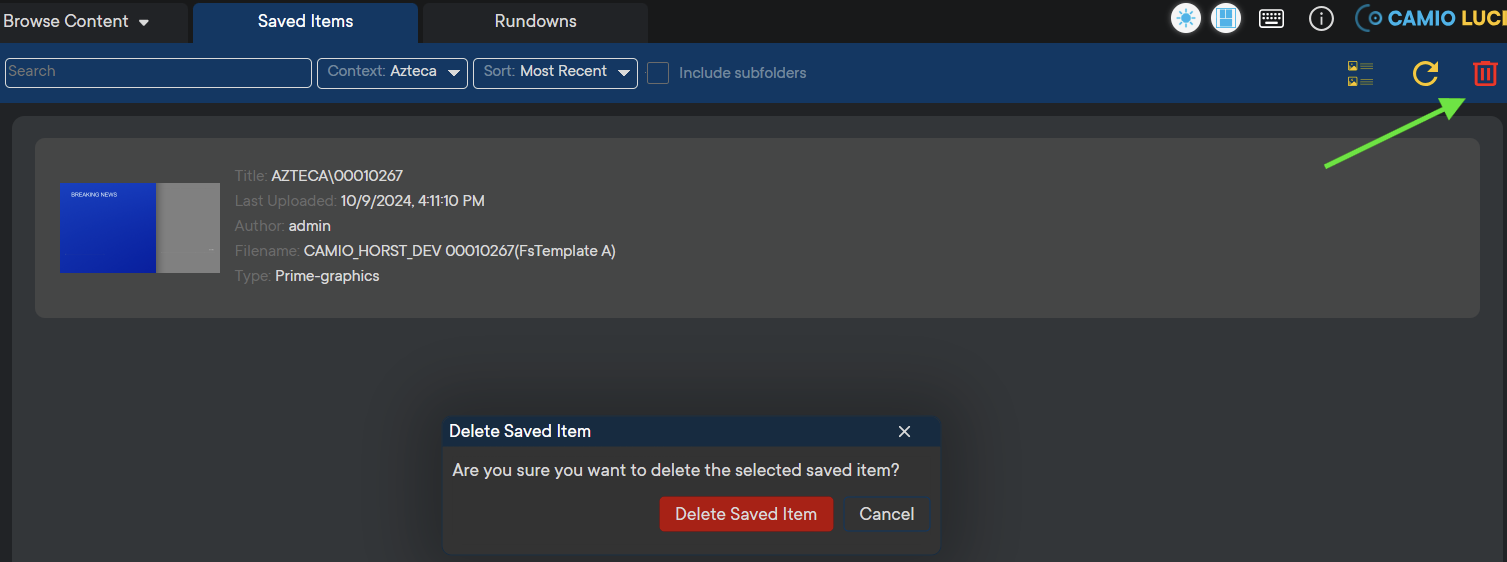Image resolution: width=1507 pixels, height=562 pixels.
Task: Refresh the saved items list
Action: click(x=1425, y=73)
